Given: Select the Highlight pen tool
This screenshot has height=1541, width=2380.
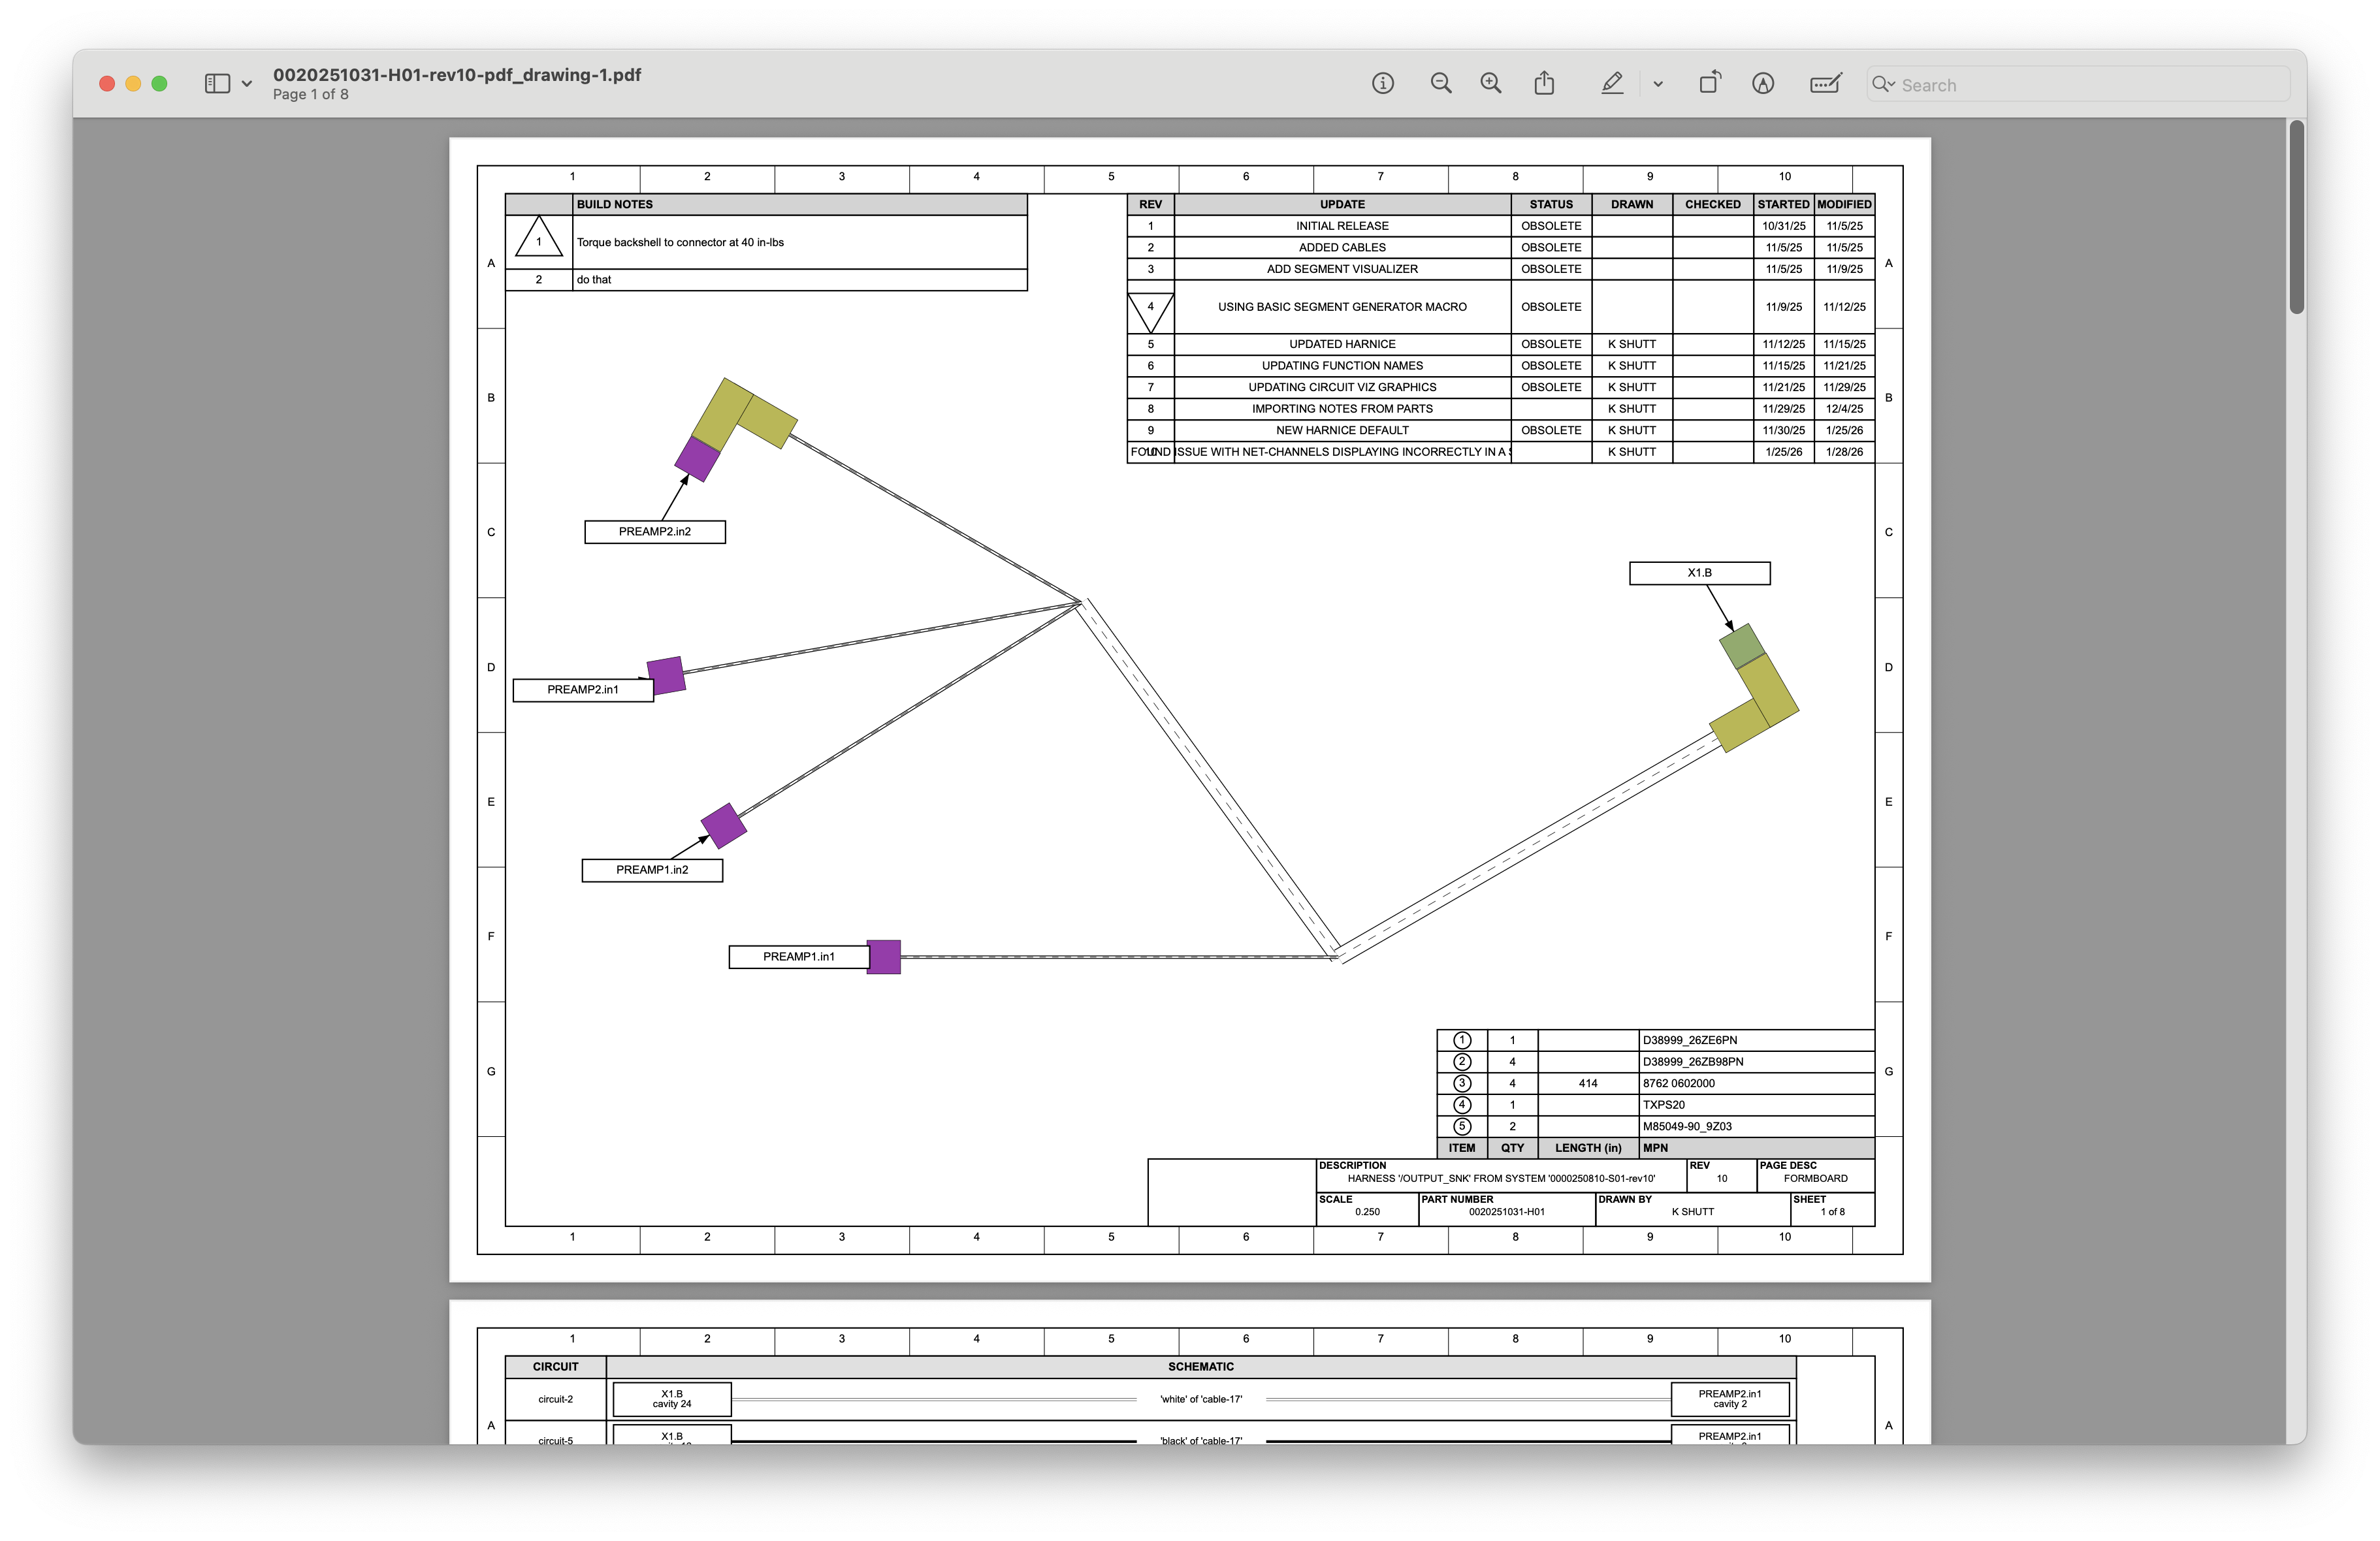Looking at the screenshot, I should click(x=1612, y=84).
